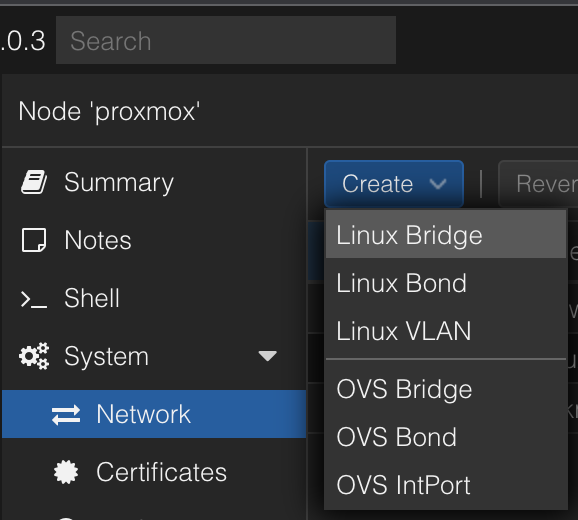Viewport: 578px width, 520px height.
Task: Select OVS Bridge menu entry
Action: click(446, 389)
